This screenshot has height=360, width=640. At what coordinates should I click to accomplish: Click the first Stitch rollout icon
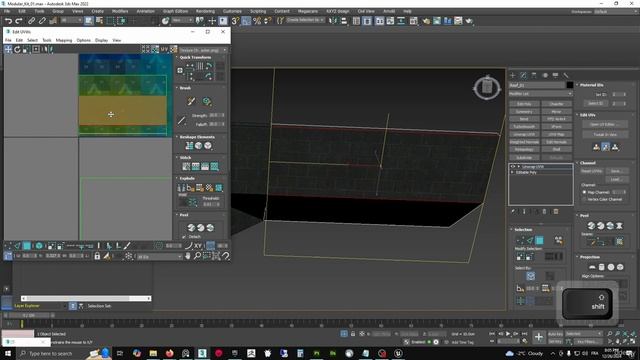pos(186,167)
